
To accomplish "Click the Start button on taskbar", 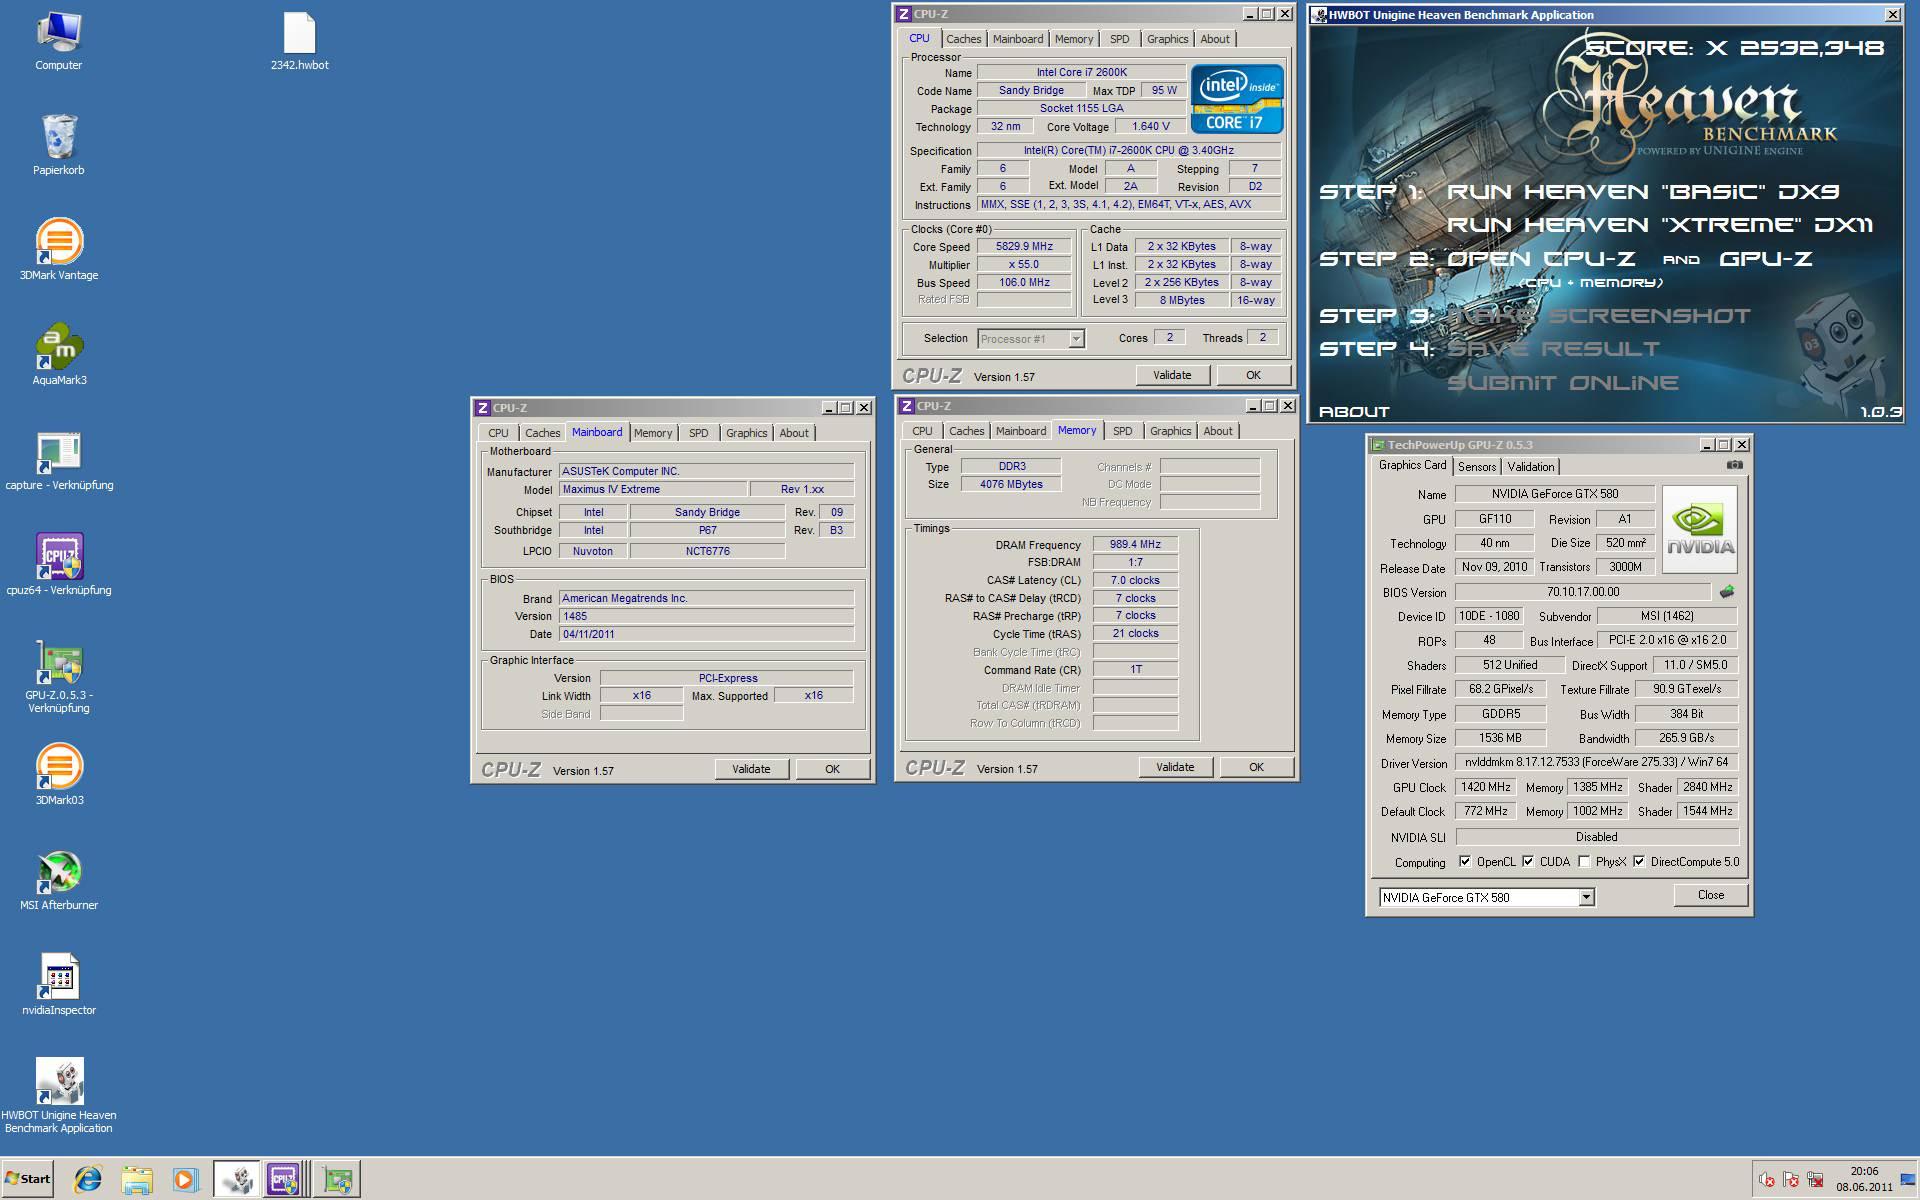I will [27, 1179].
